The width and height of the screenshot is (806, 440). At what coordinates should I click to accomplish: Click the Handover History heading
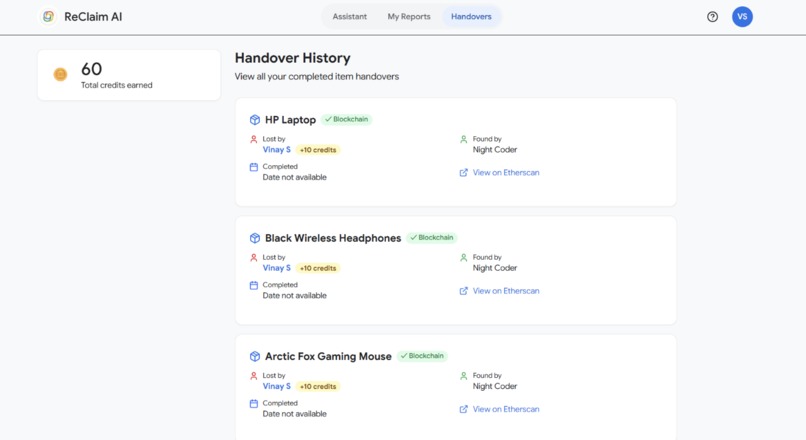(x=292, y=58)
